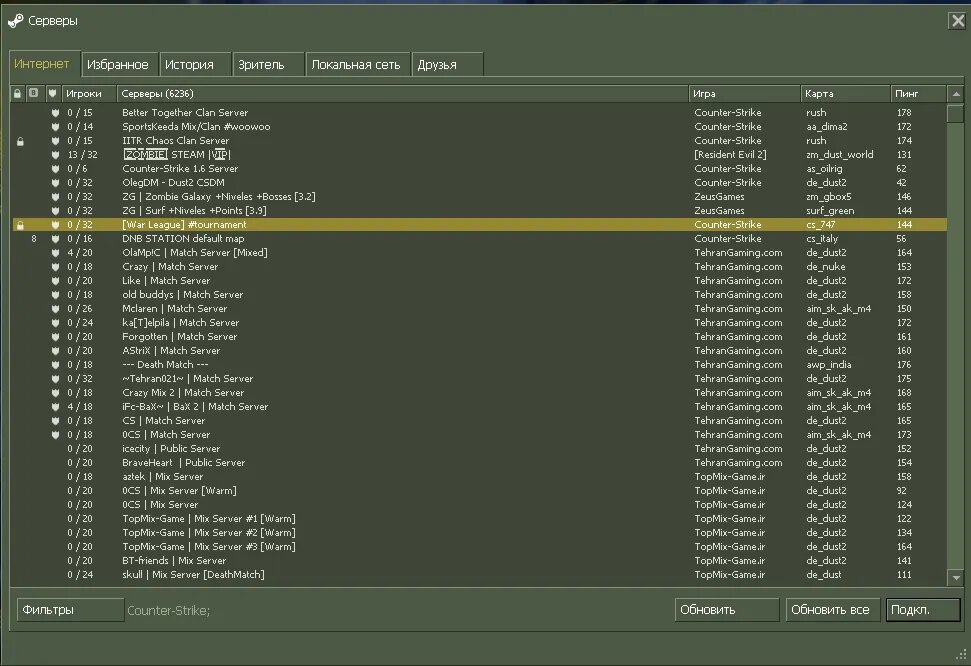The image size is (971, 666).
Task: Sort by the VAC shield column header icon
Action: point(53,94)
